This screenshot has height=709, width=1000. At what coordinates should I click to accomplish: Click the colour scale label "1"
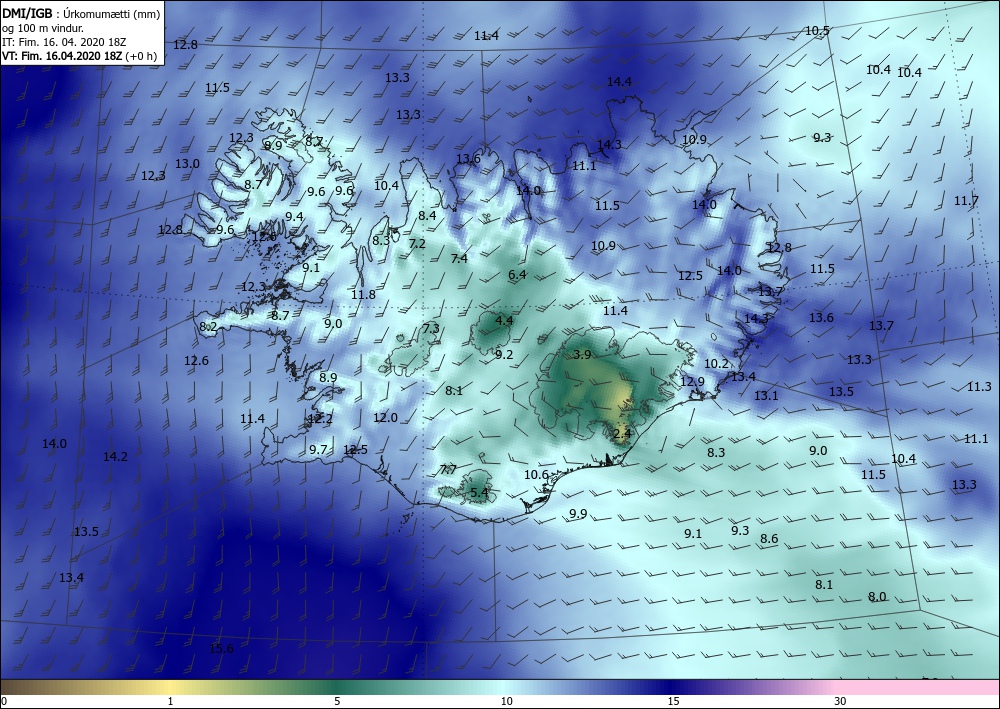170,701
